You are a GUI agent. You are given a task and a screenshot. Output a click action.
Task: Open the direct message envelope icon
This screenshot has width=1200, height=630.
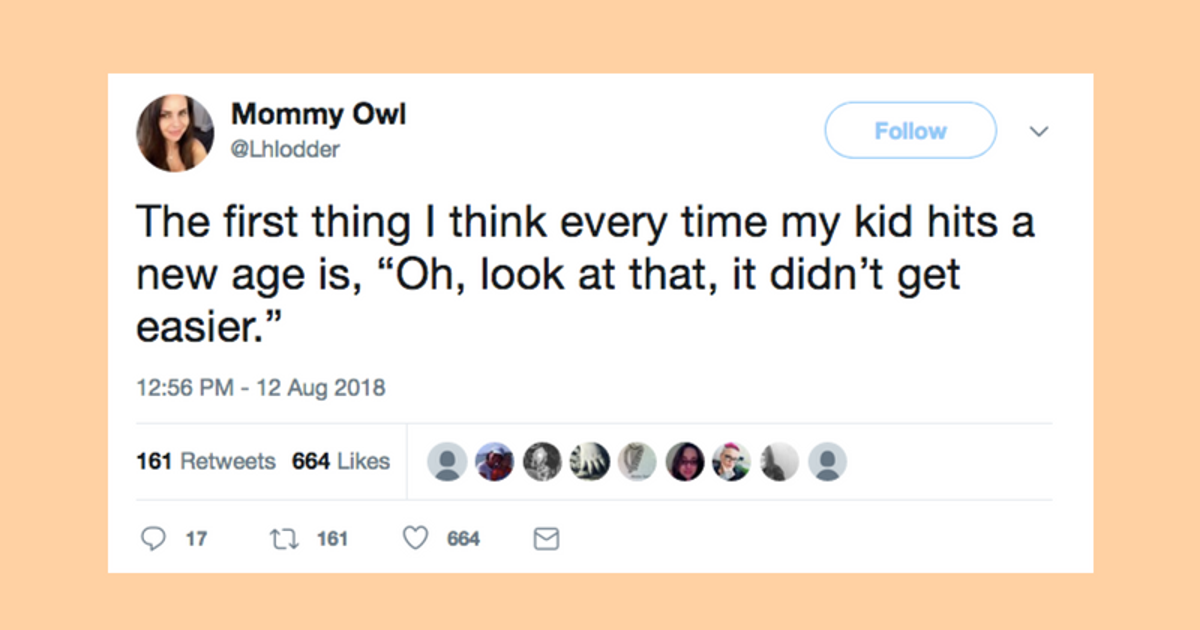click(546, 538)
